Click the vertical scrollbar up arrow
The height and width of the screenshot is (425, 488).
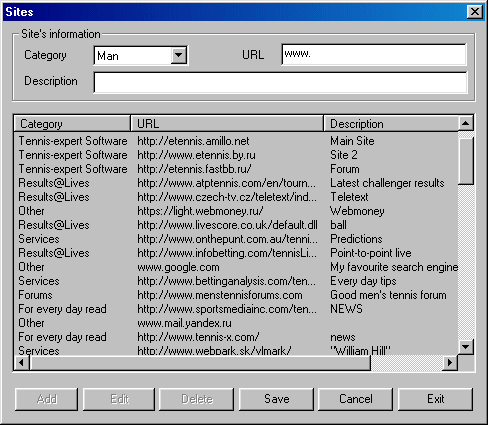[466, 124]
